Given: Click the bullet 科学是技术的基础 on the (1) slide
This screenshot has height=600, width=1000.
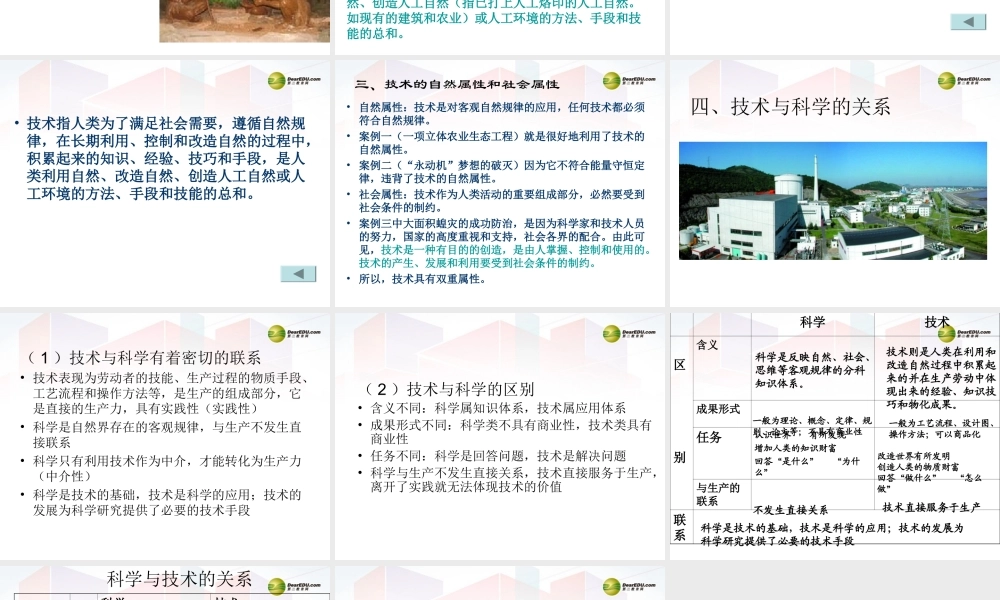Looking at the screenshot, I should click(x=167, y=502).
